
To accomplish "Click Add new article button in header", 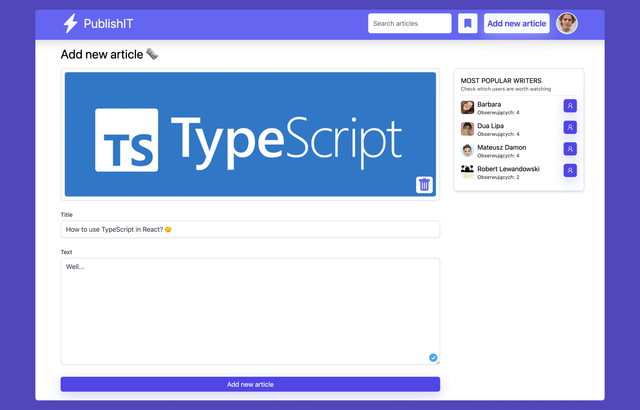I will tap(517, 23).
